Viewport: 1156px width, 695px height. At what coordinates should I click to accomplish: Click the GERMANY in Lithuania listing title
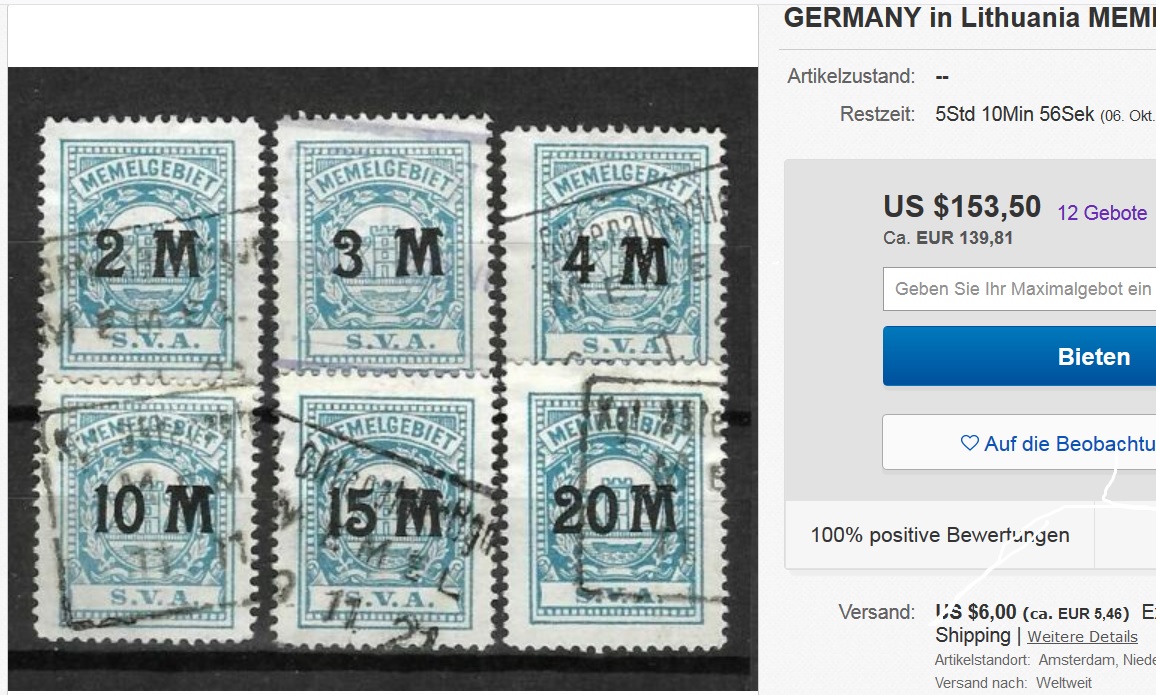pyautogui.click(x=969, y=18)
